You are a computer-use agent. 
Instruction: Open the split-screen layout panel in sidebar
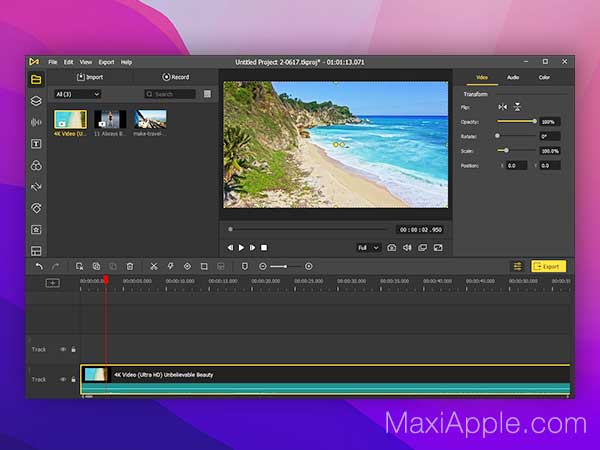[x=36, y=251]
